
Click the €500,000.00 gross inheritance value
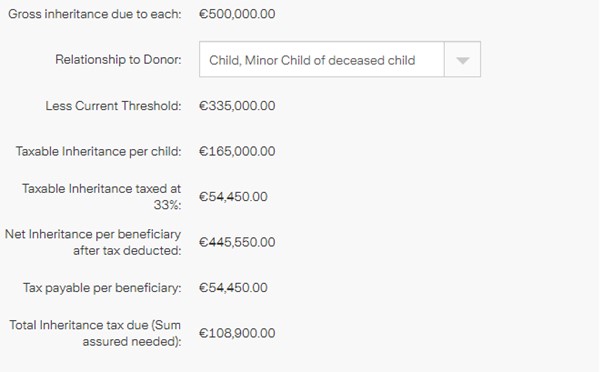[x=237, y=14]
